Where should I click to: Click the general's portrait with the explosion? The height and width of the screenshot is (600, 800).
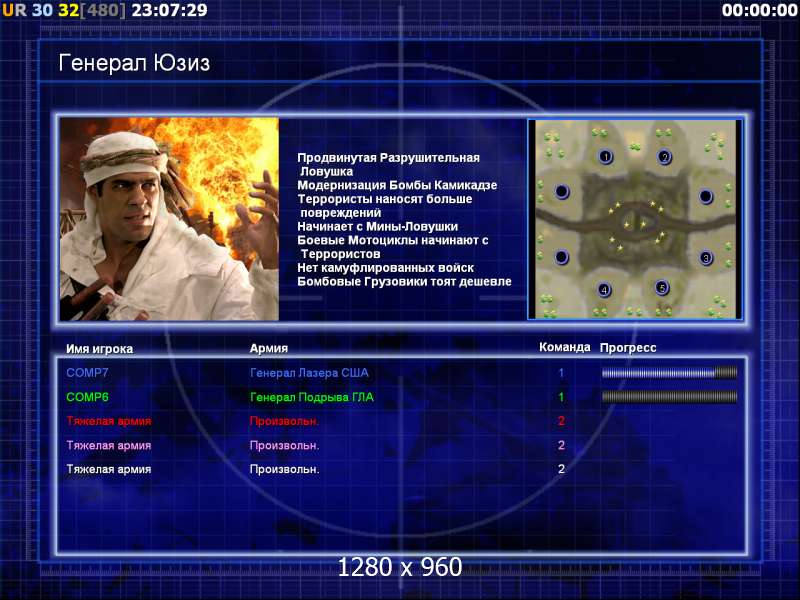click(169, 219)
